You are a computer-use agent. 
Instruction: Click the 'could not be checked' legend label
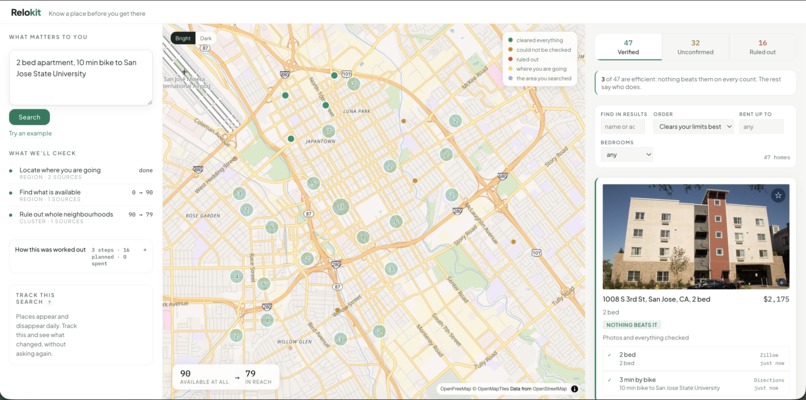tap(544, 50)
